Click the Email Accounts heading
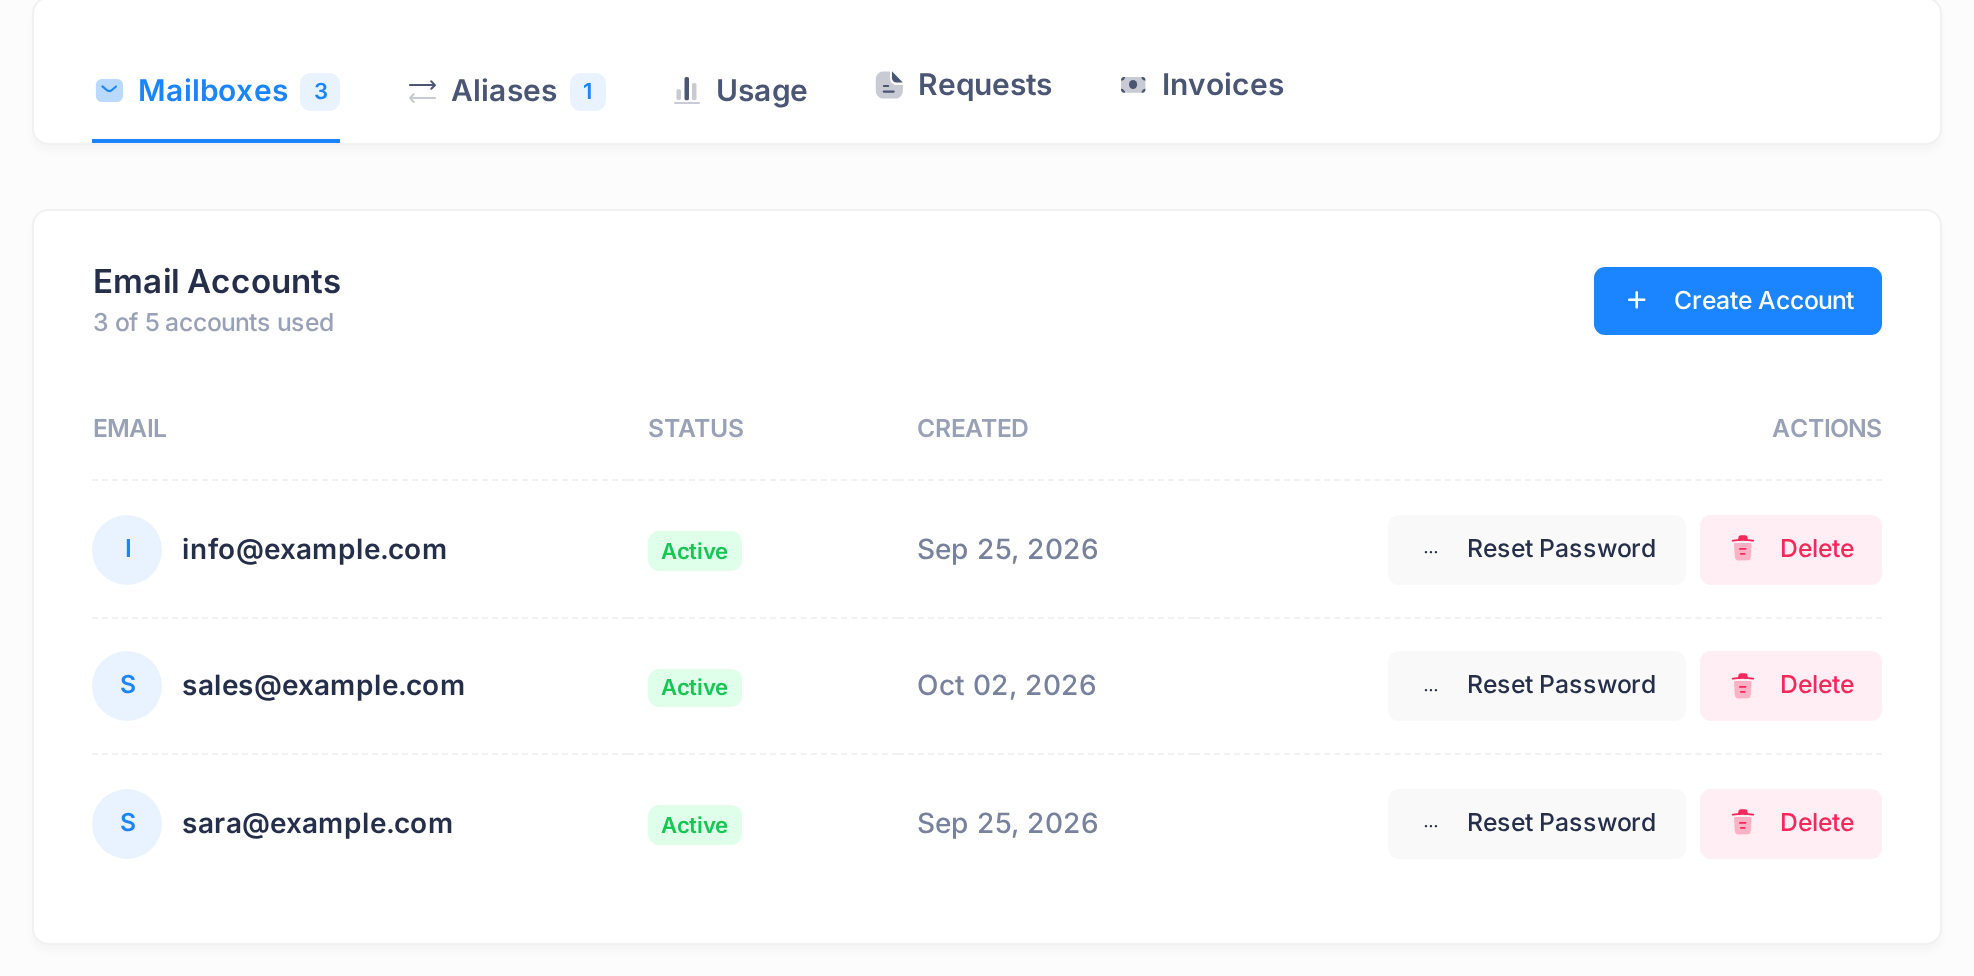 217,282
